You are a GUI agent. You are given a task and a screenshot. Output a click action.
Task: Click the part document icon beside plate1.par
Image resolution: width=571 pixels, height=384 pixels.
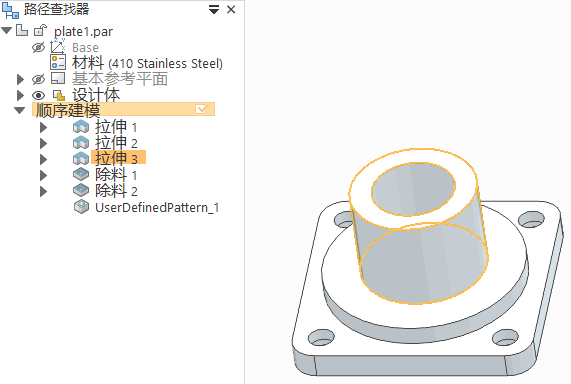point(22,31)
